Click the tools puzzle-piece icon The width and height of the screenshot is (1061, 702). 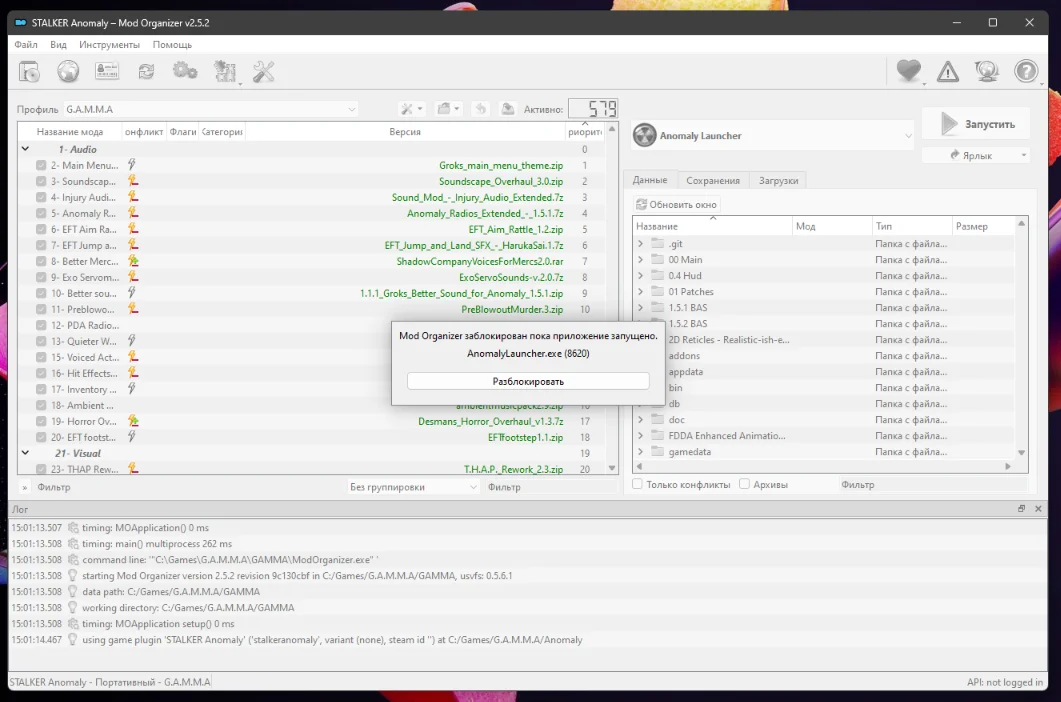[x=225, y=71]
